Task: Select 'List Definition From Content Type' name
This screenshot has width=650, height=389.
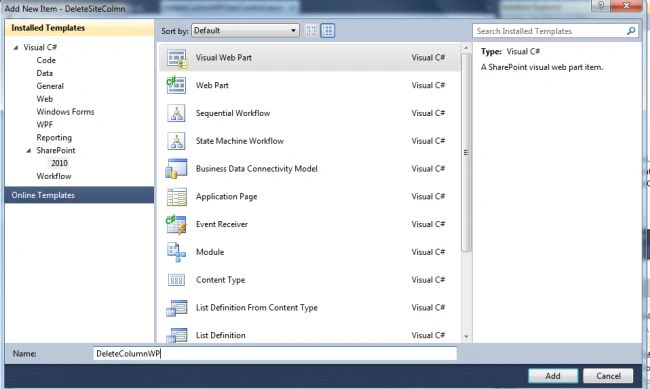Action: point(257,308)
